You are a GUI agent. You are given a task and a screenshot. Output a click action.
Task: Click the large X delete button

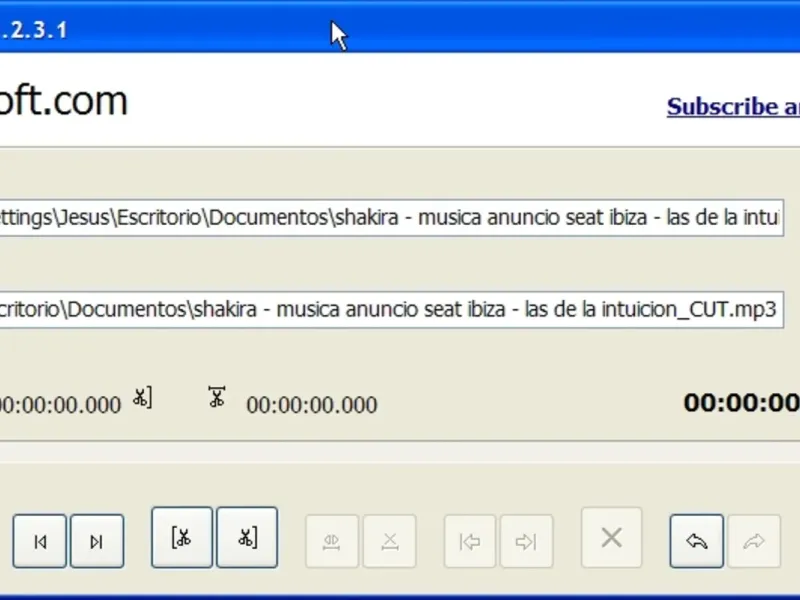pos(611,538)
